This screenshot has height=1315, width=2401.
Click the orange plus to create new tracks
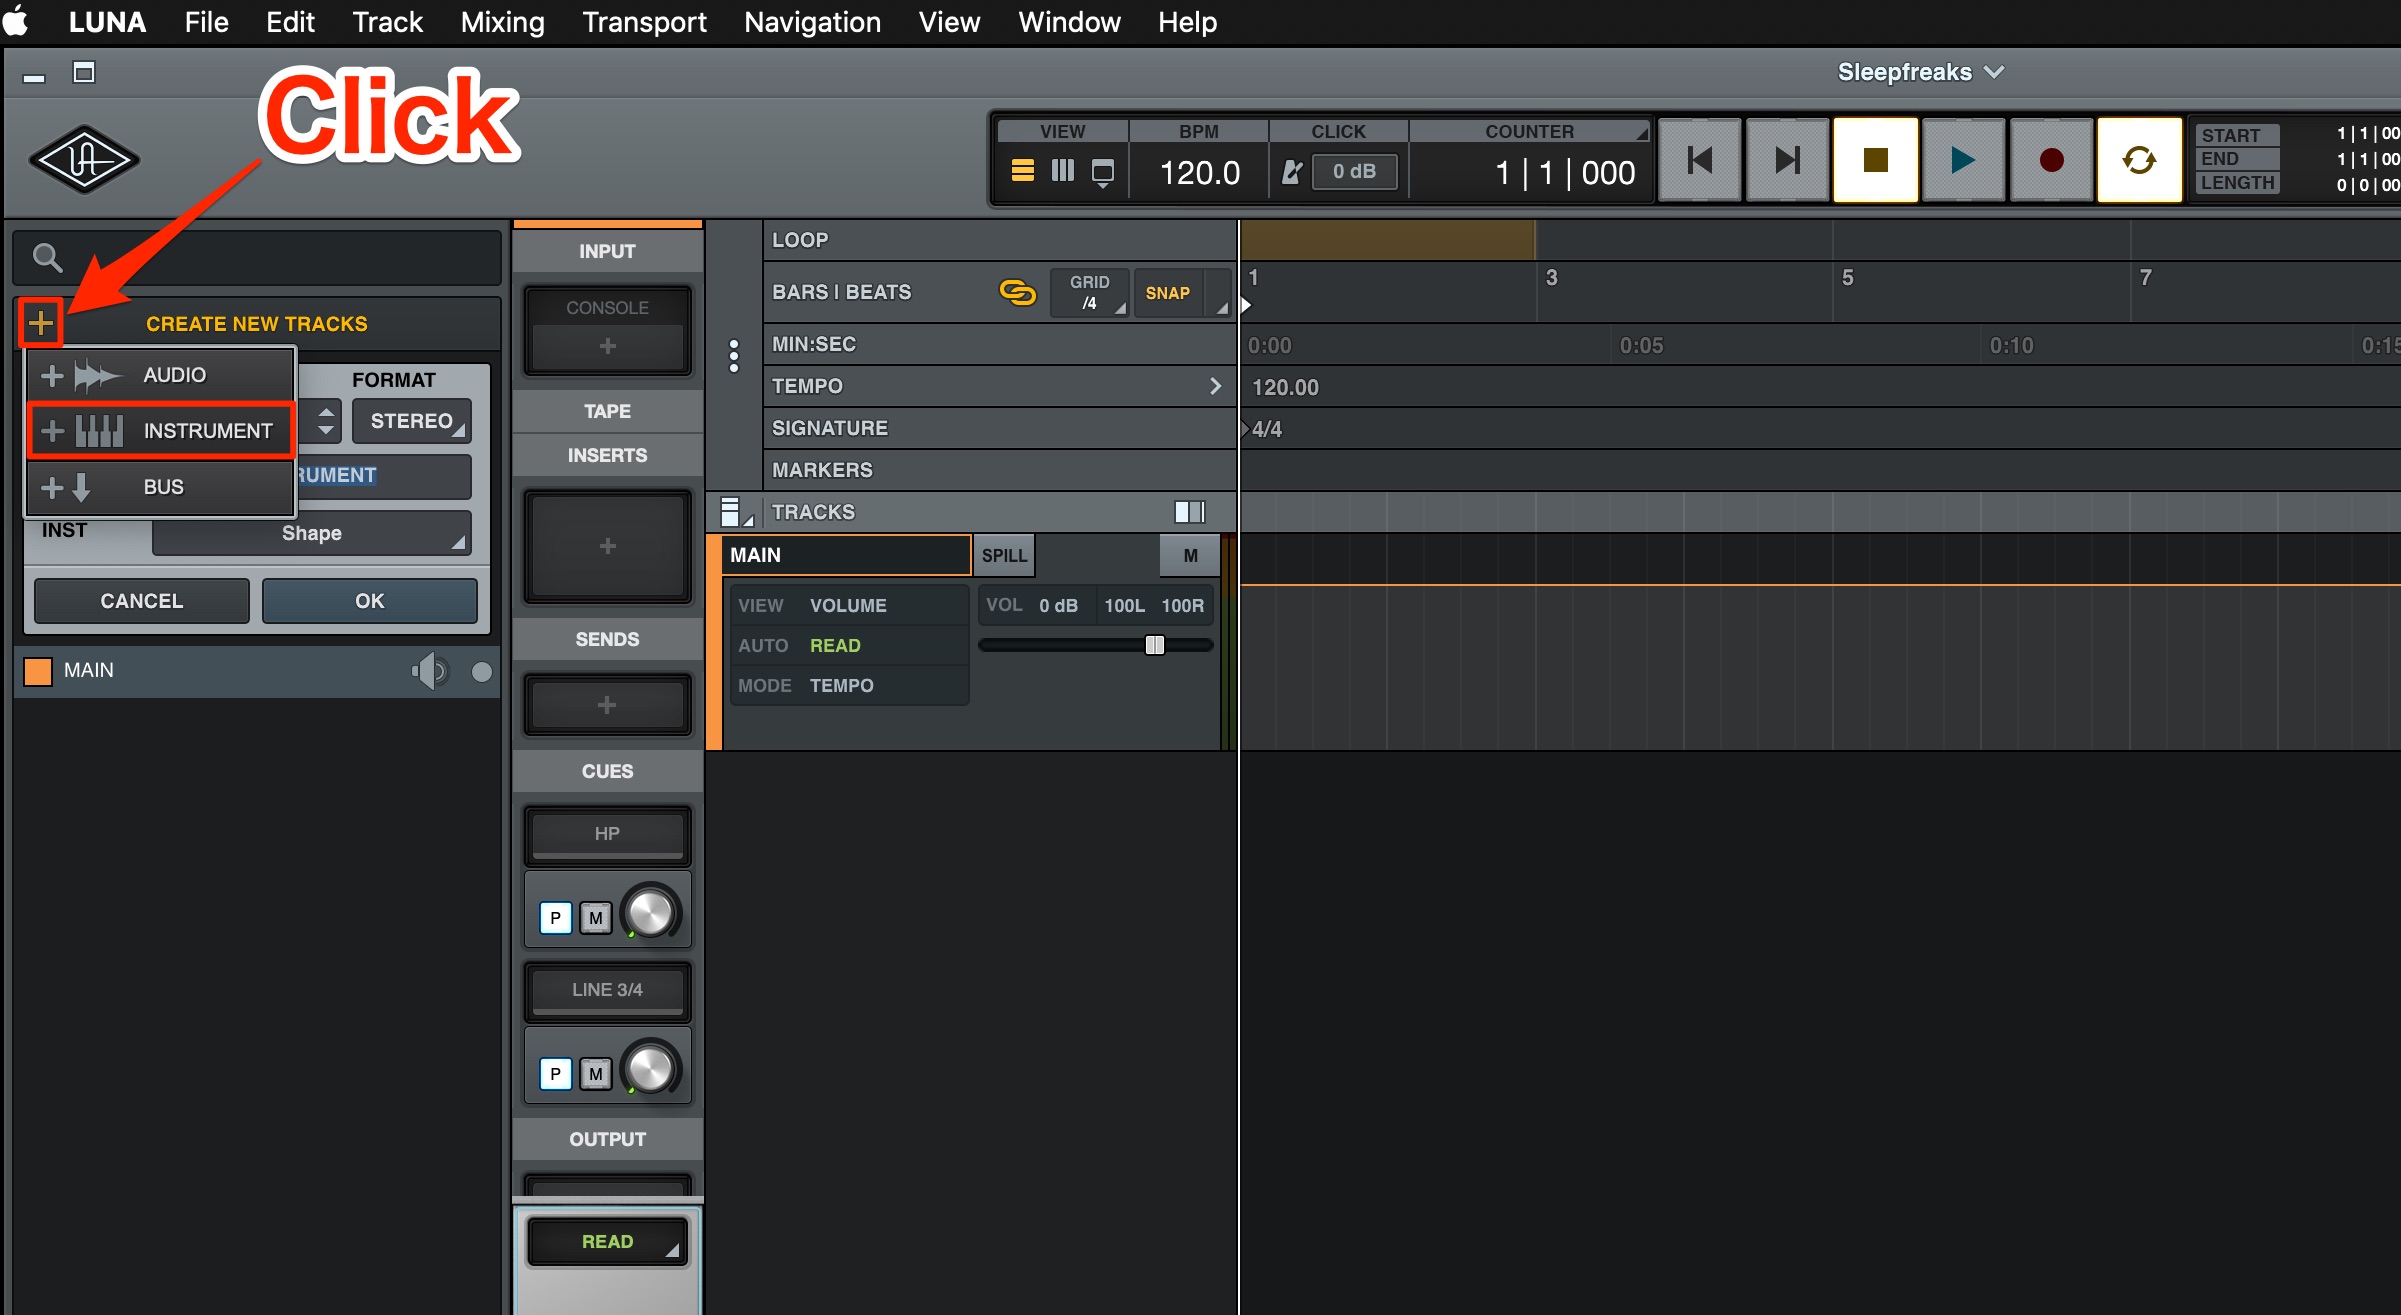pyautogui.click(x=40, y=322)
